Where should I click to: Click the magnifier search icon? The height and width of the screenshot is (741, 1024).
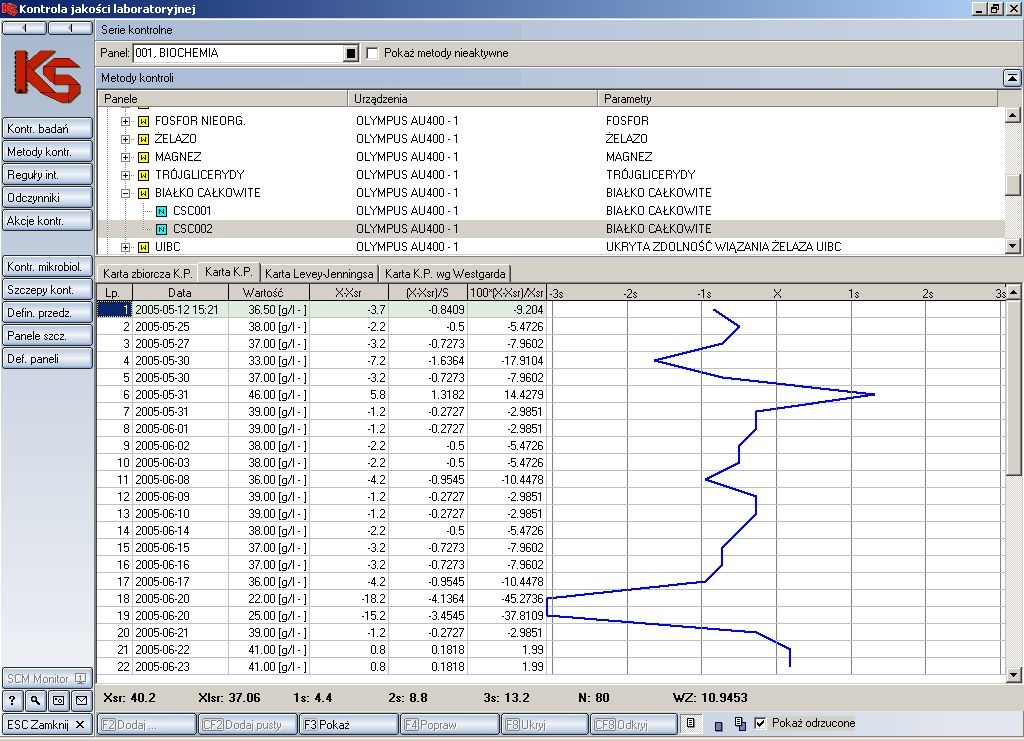click(36, 701)
